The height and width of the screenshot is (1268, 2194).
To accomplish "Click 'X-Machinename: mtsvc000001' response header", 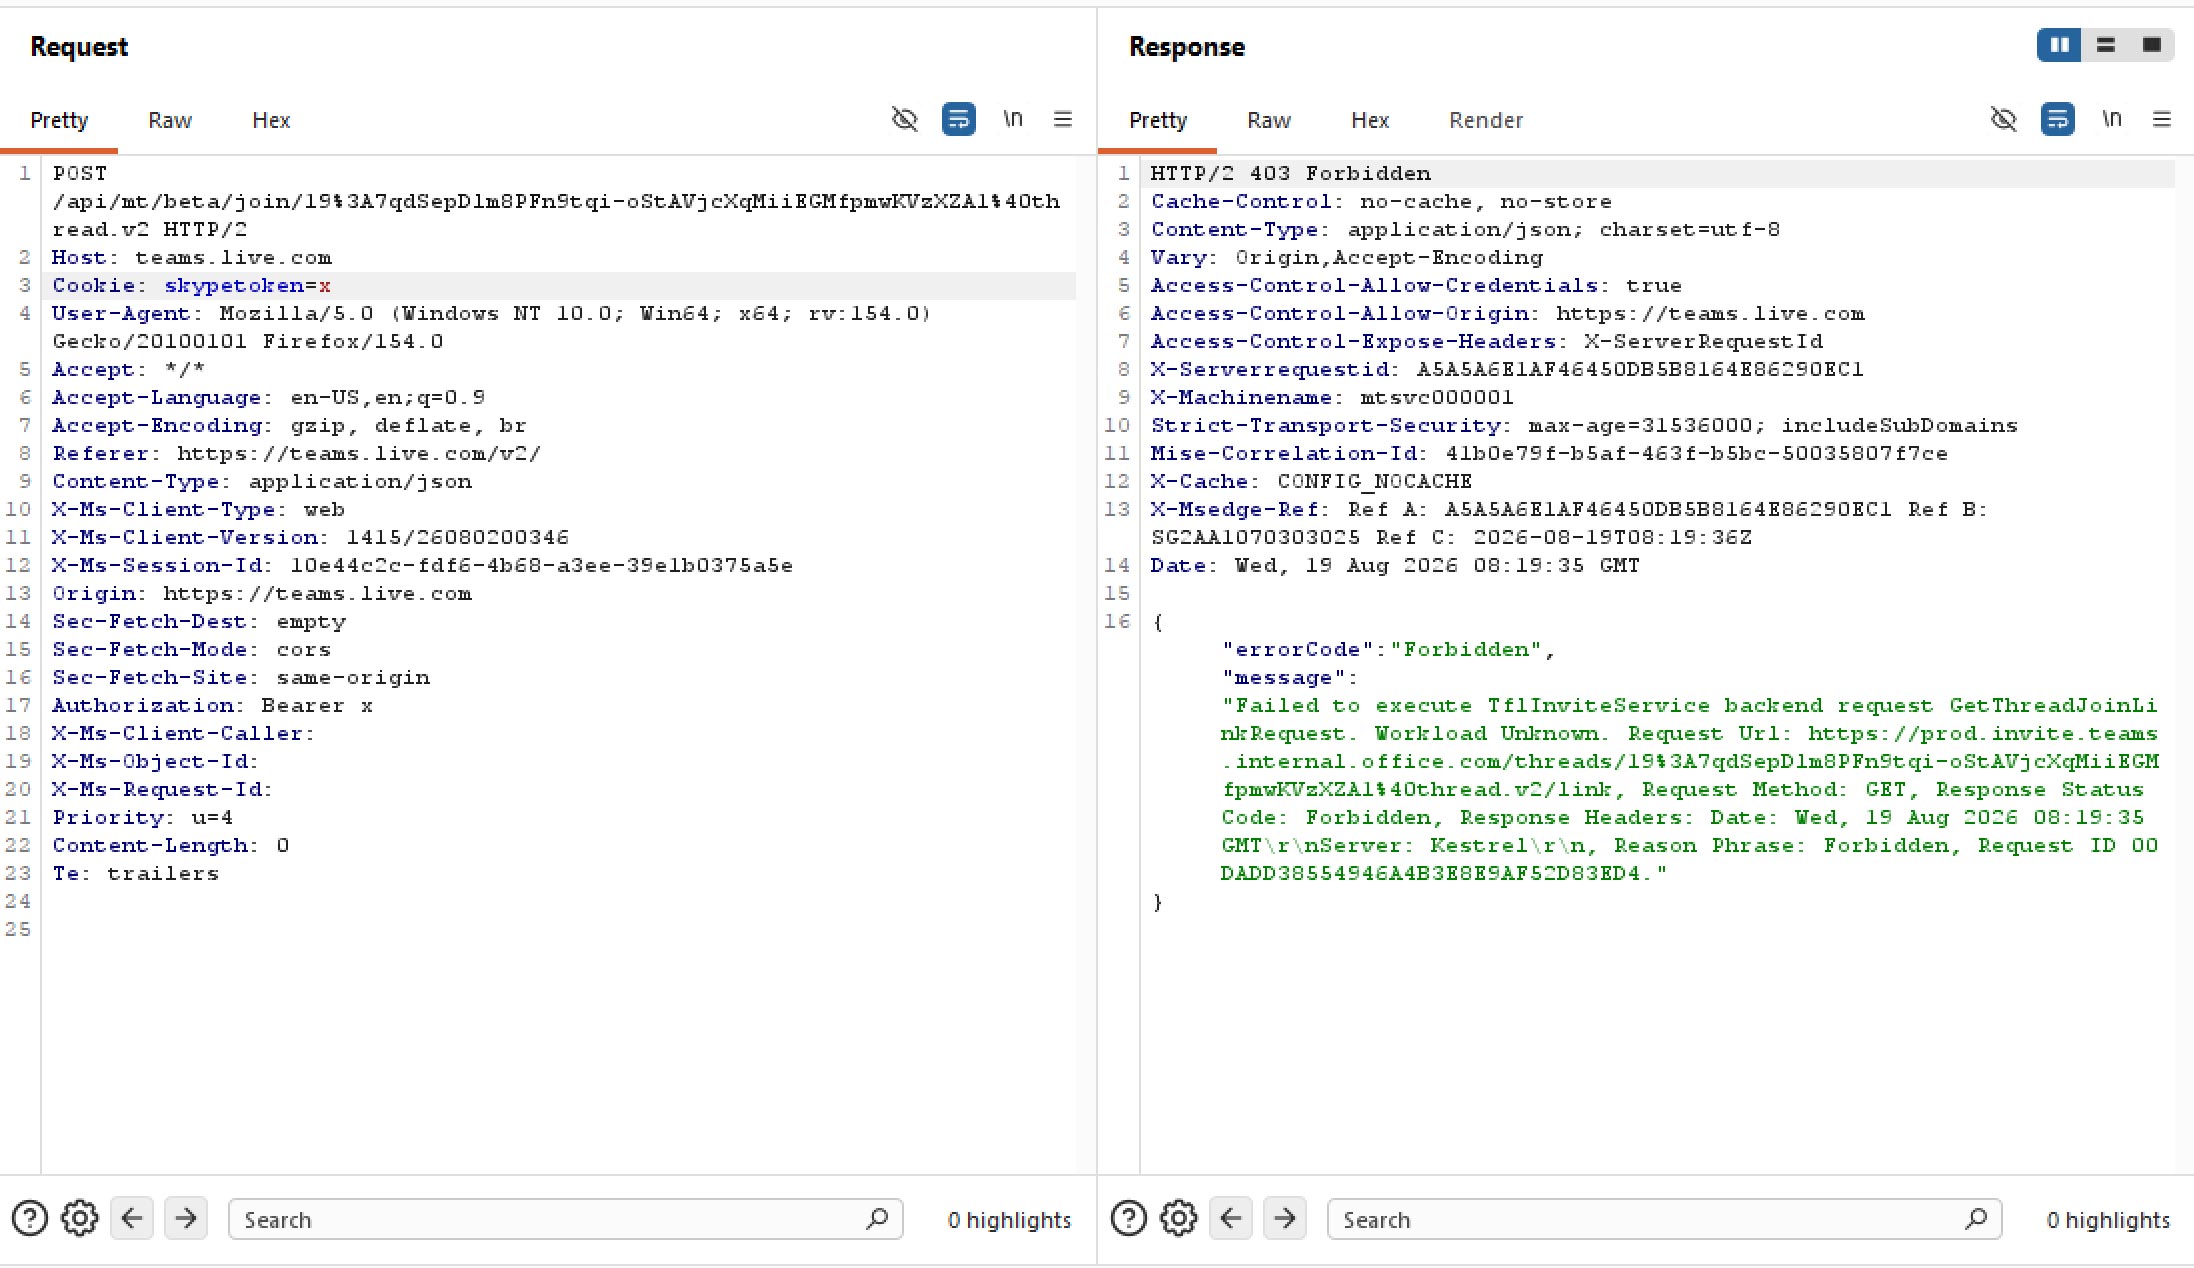I will 1332,398.
